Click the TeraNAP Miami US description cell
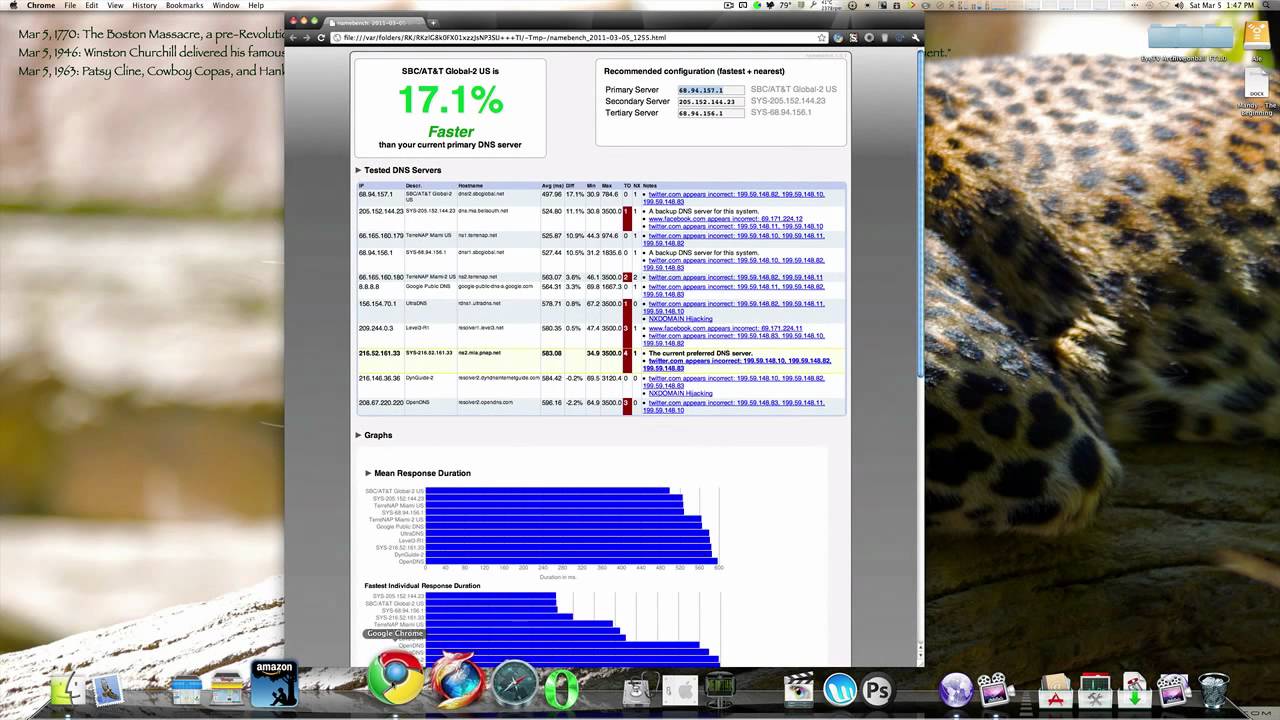This screenshot has width=1280, height=720. pos(428,236)
